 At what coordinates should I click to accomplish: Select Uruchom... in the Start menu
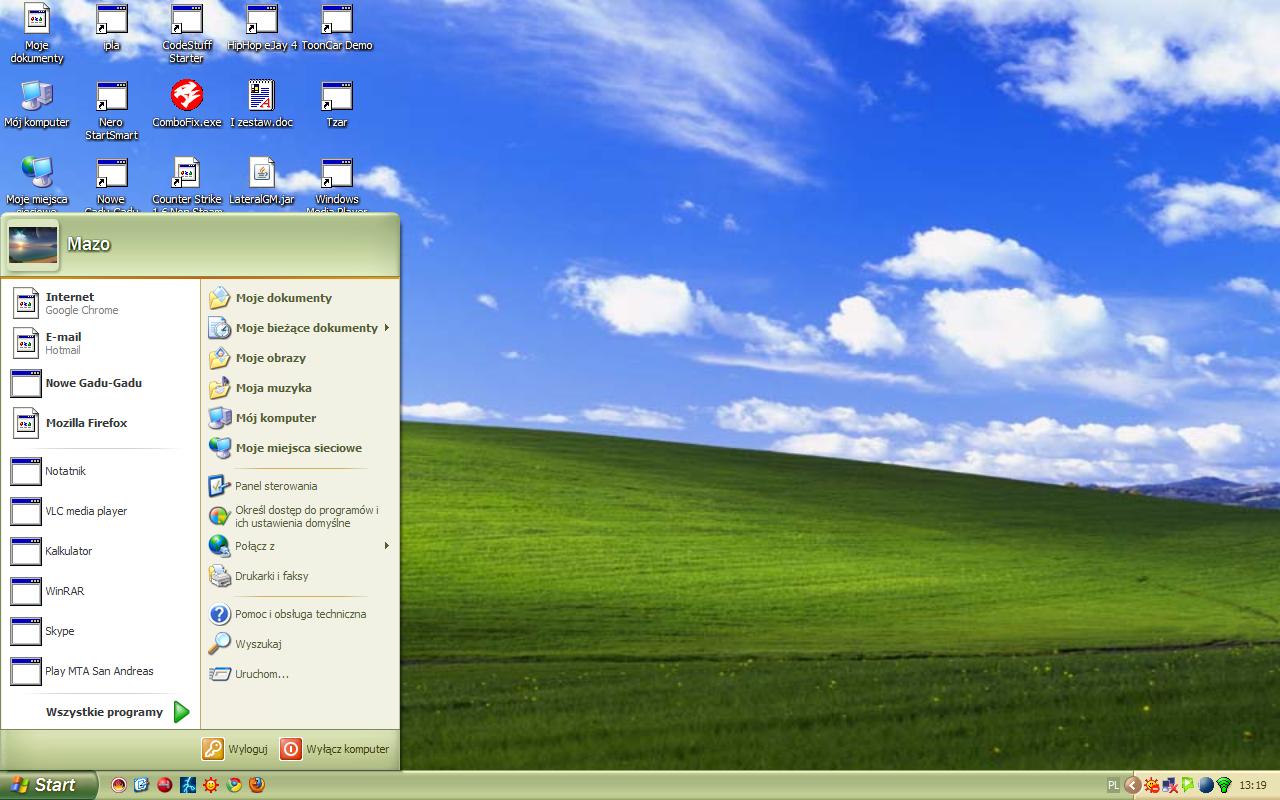[261, 674]
